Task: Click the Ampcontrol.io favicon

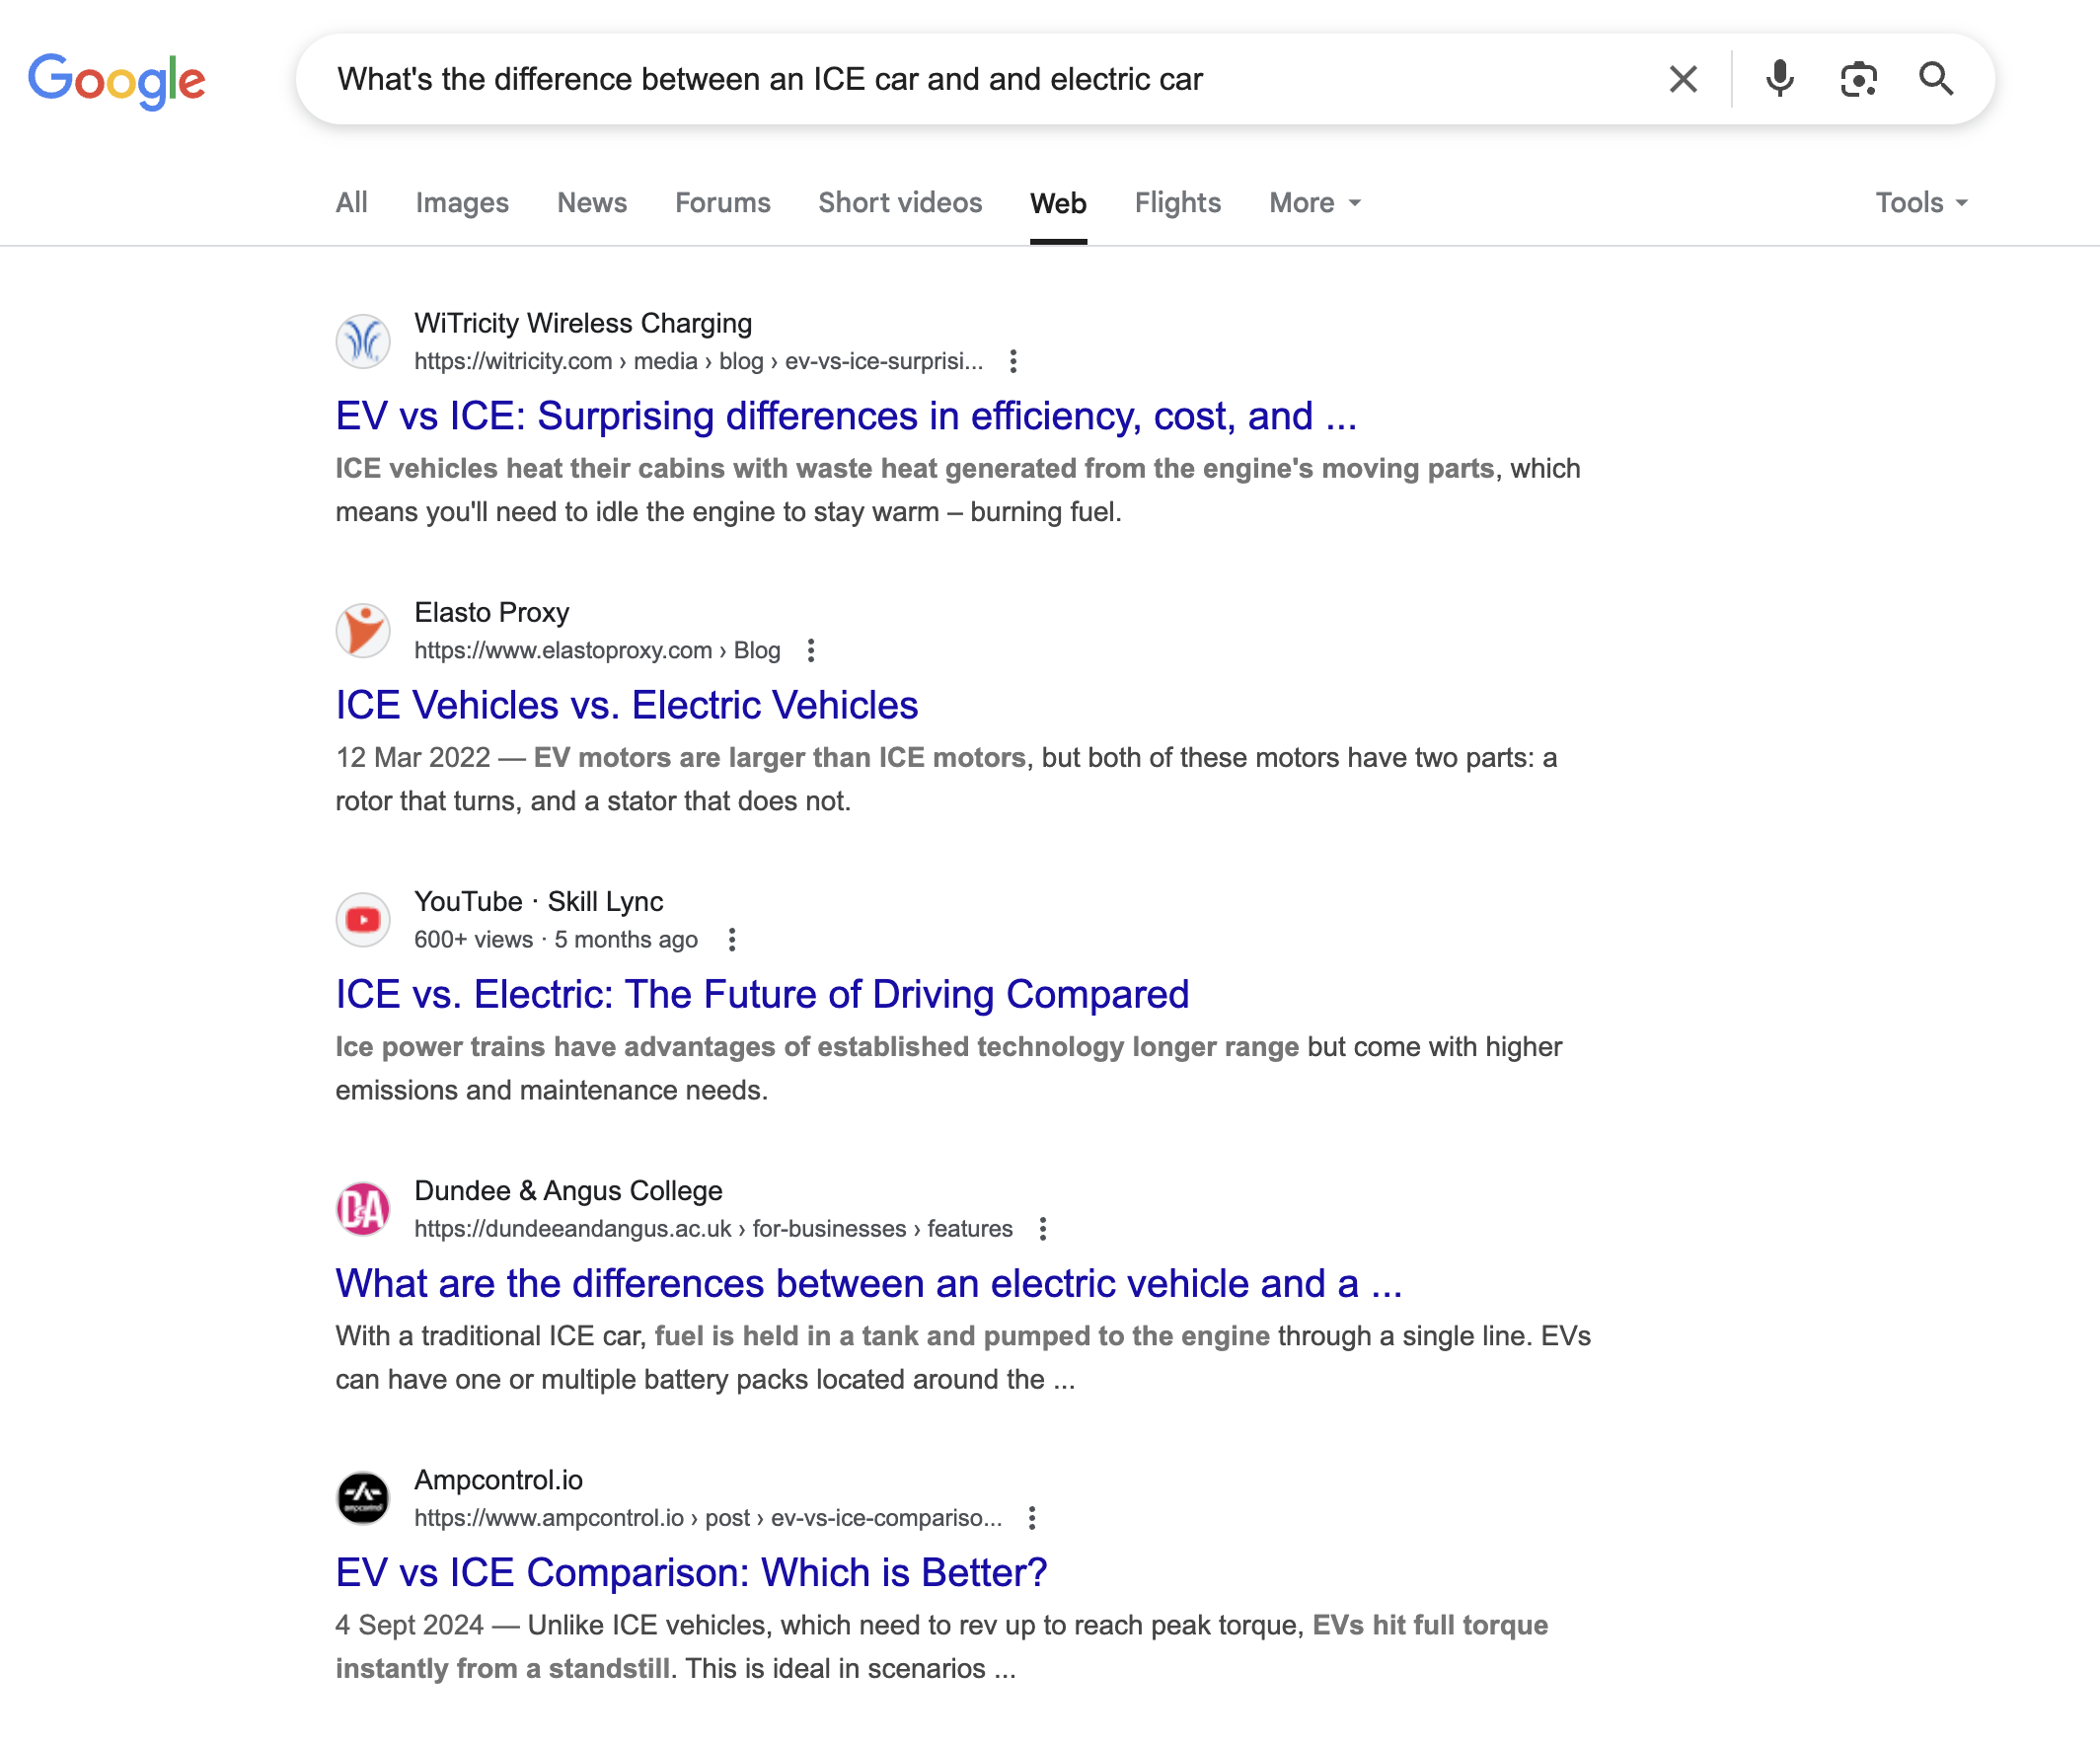Action: point(363,1497)
